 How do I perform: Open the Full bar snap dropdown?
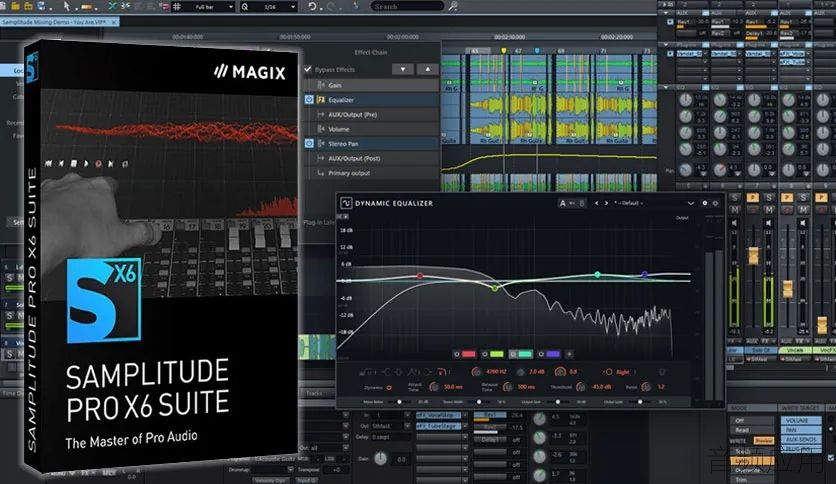click(x=231, y=7)
